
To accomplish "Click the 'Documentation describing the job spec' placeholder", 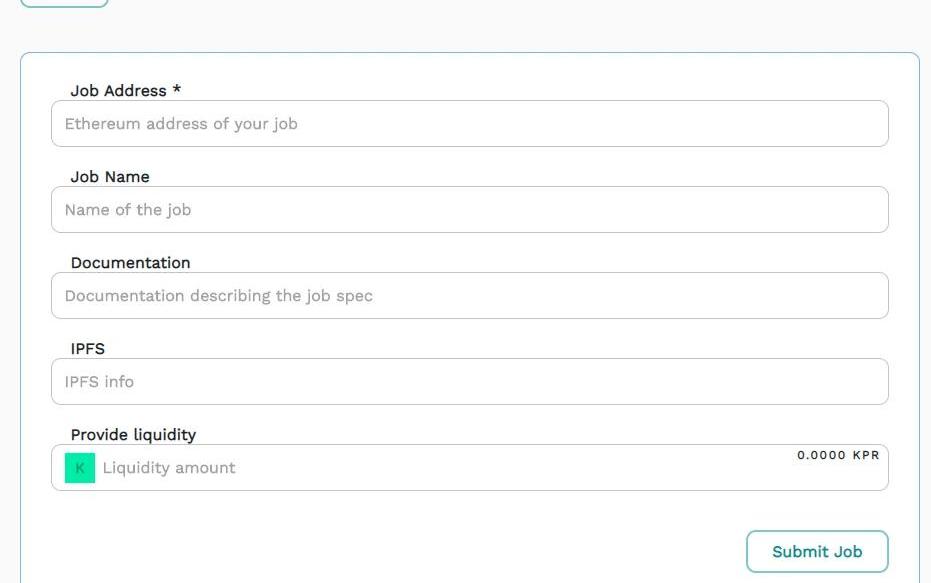I will (219, 296).
